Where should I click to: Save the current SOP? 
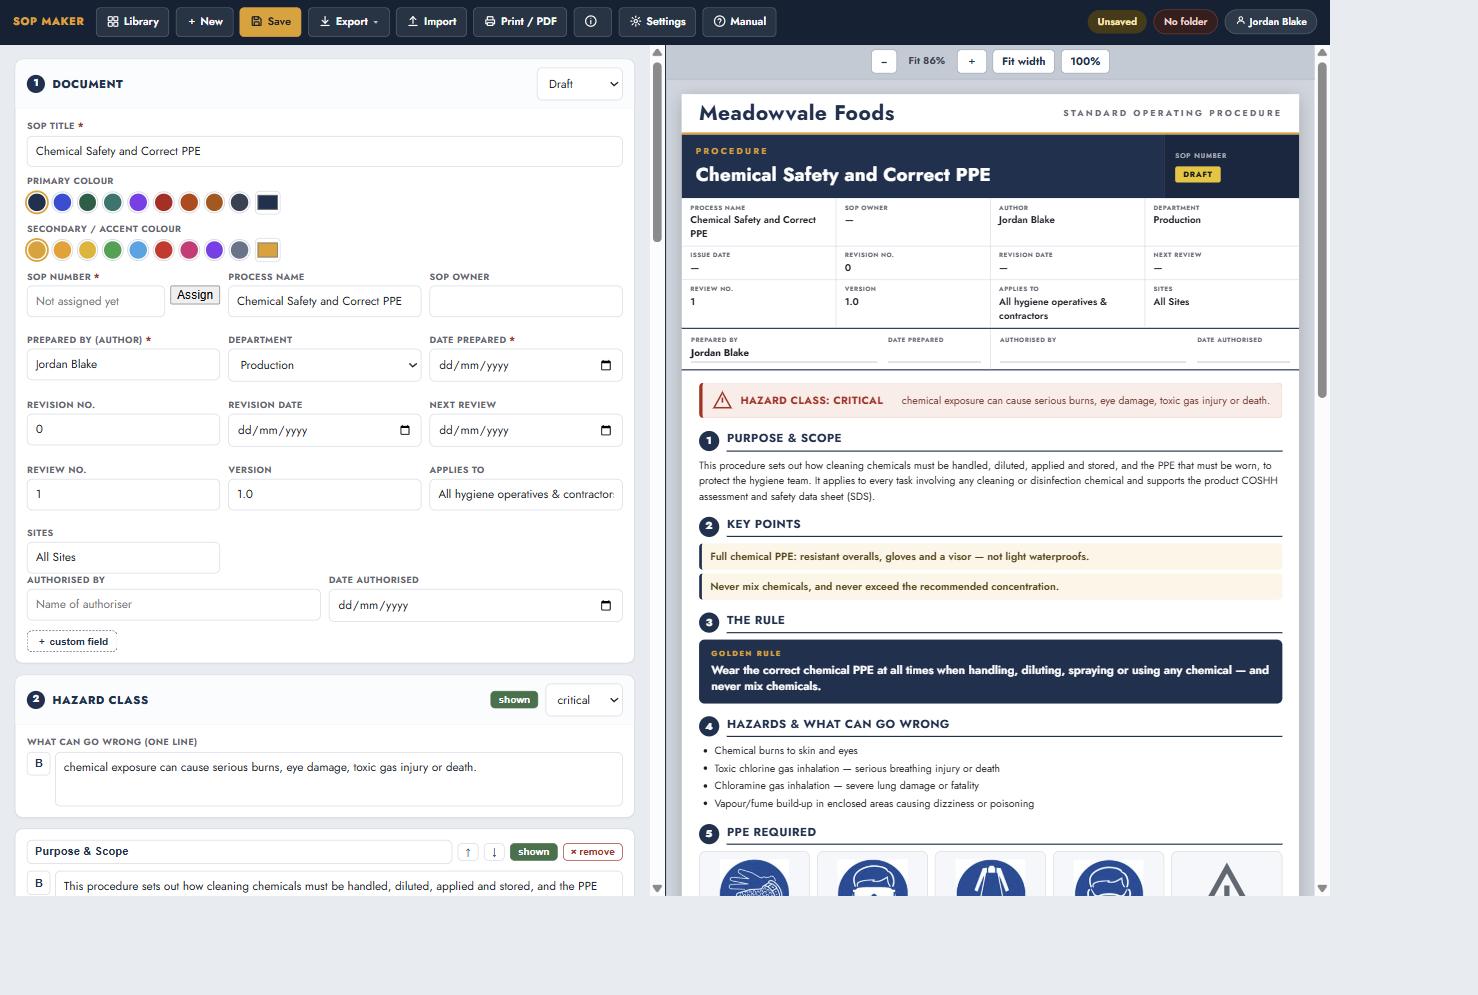pos(270,21)
